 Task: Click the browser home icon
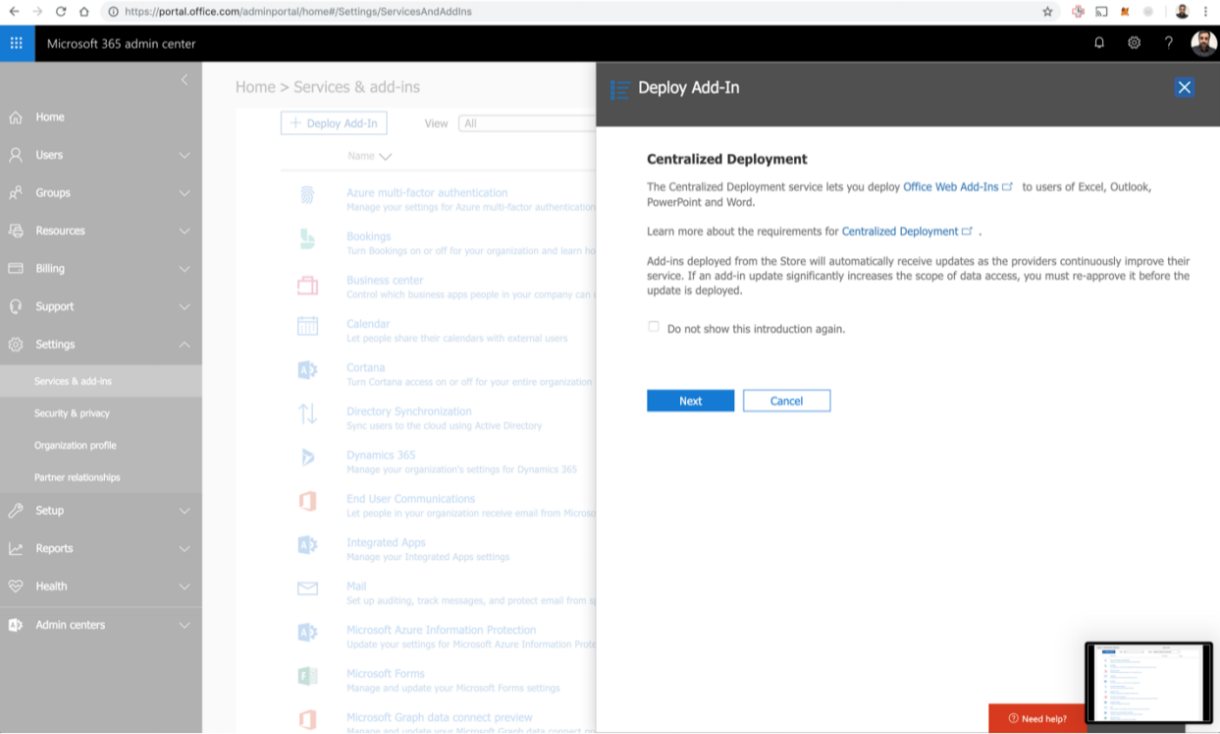[84, 12]
